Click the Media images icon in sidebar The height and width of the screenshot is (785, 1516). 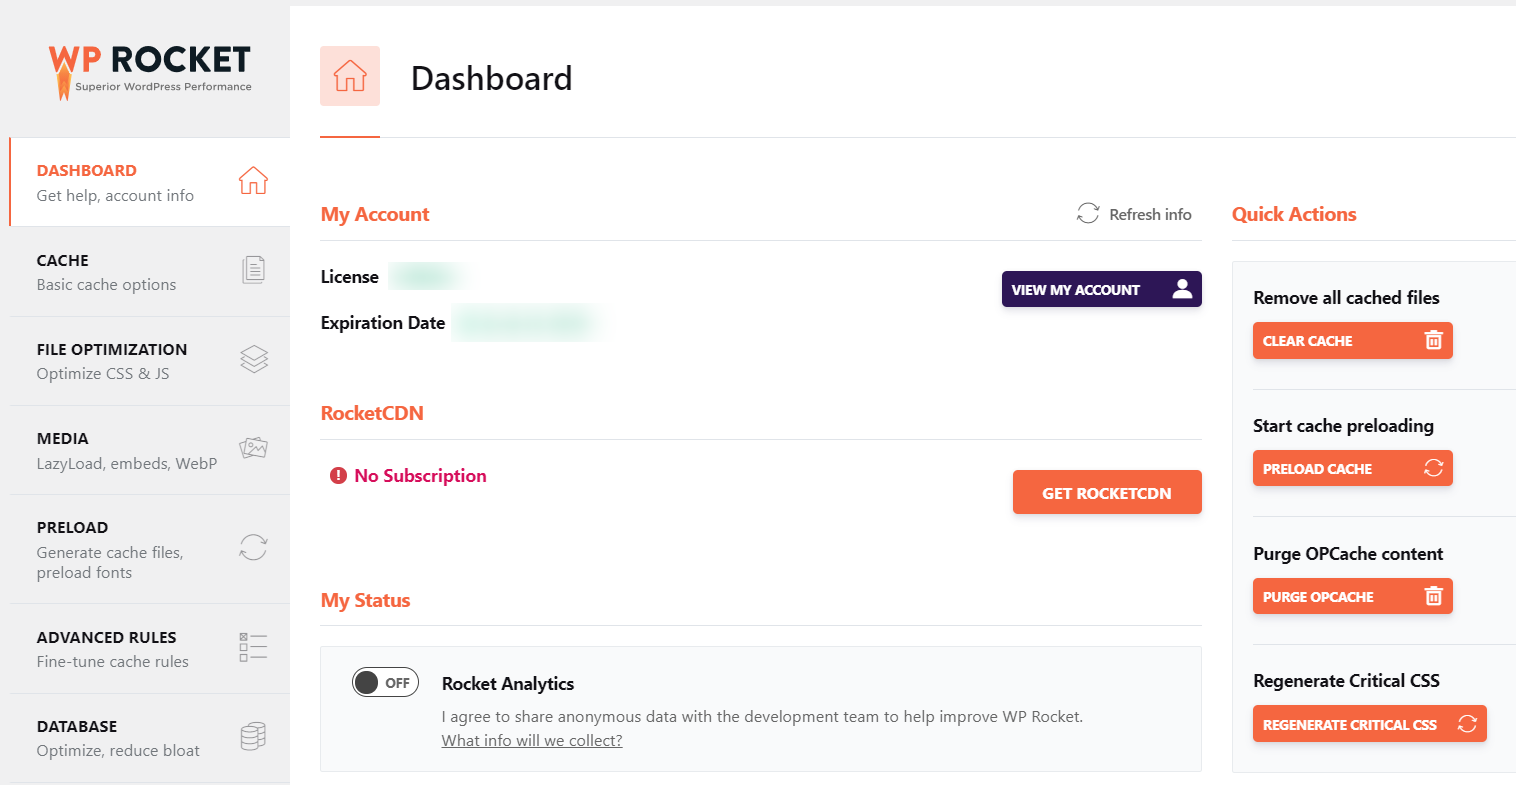[254, 448]
